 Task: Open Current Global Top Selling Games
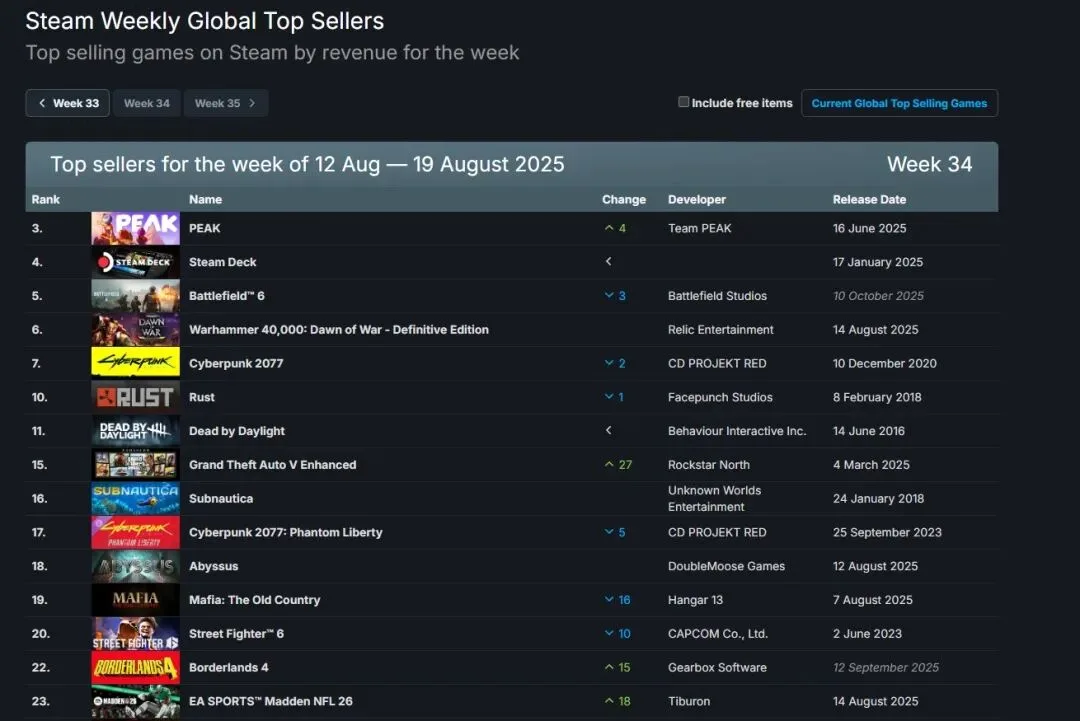pyautogui.click(x=899, y=103)
